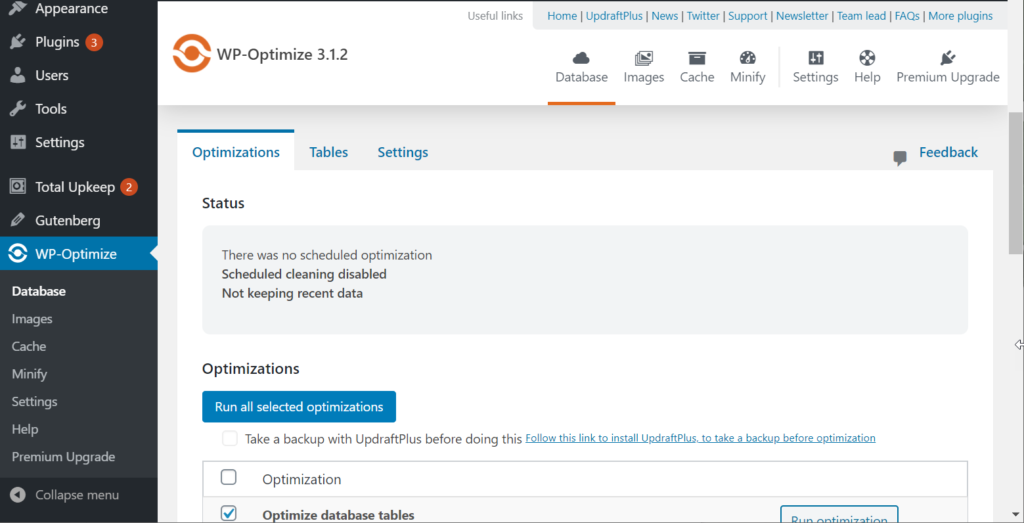Toggle the select-all Optimization checkbox
1024x523 pixels.
[228, 478]
